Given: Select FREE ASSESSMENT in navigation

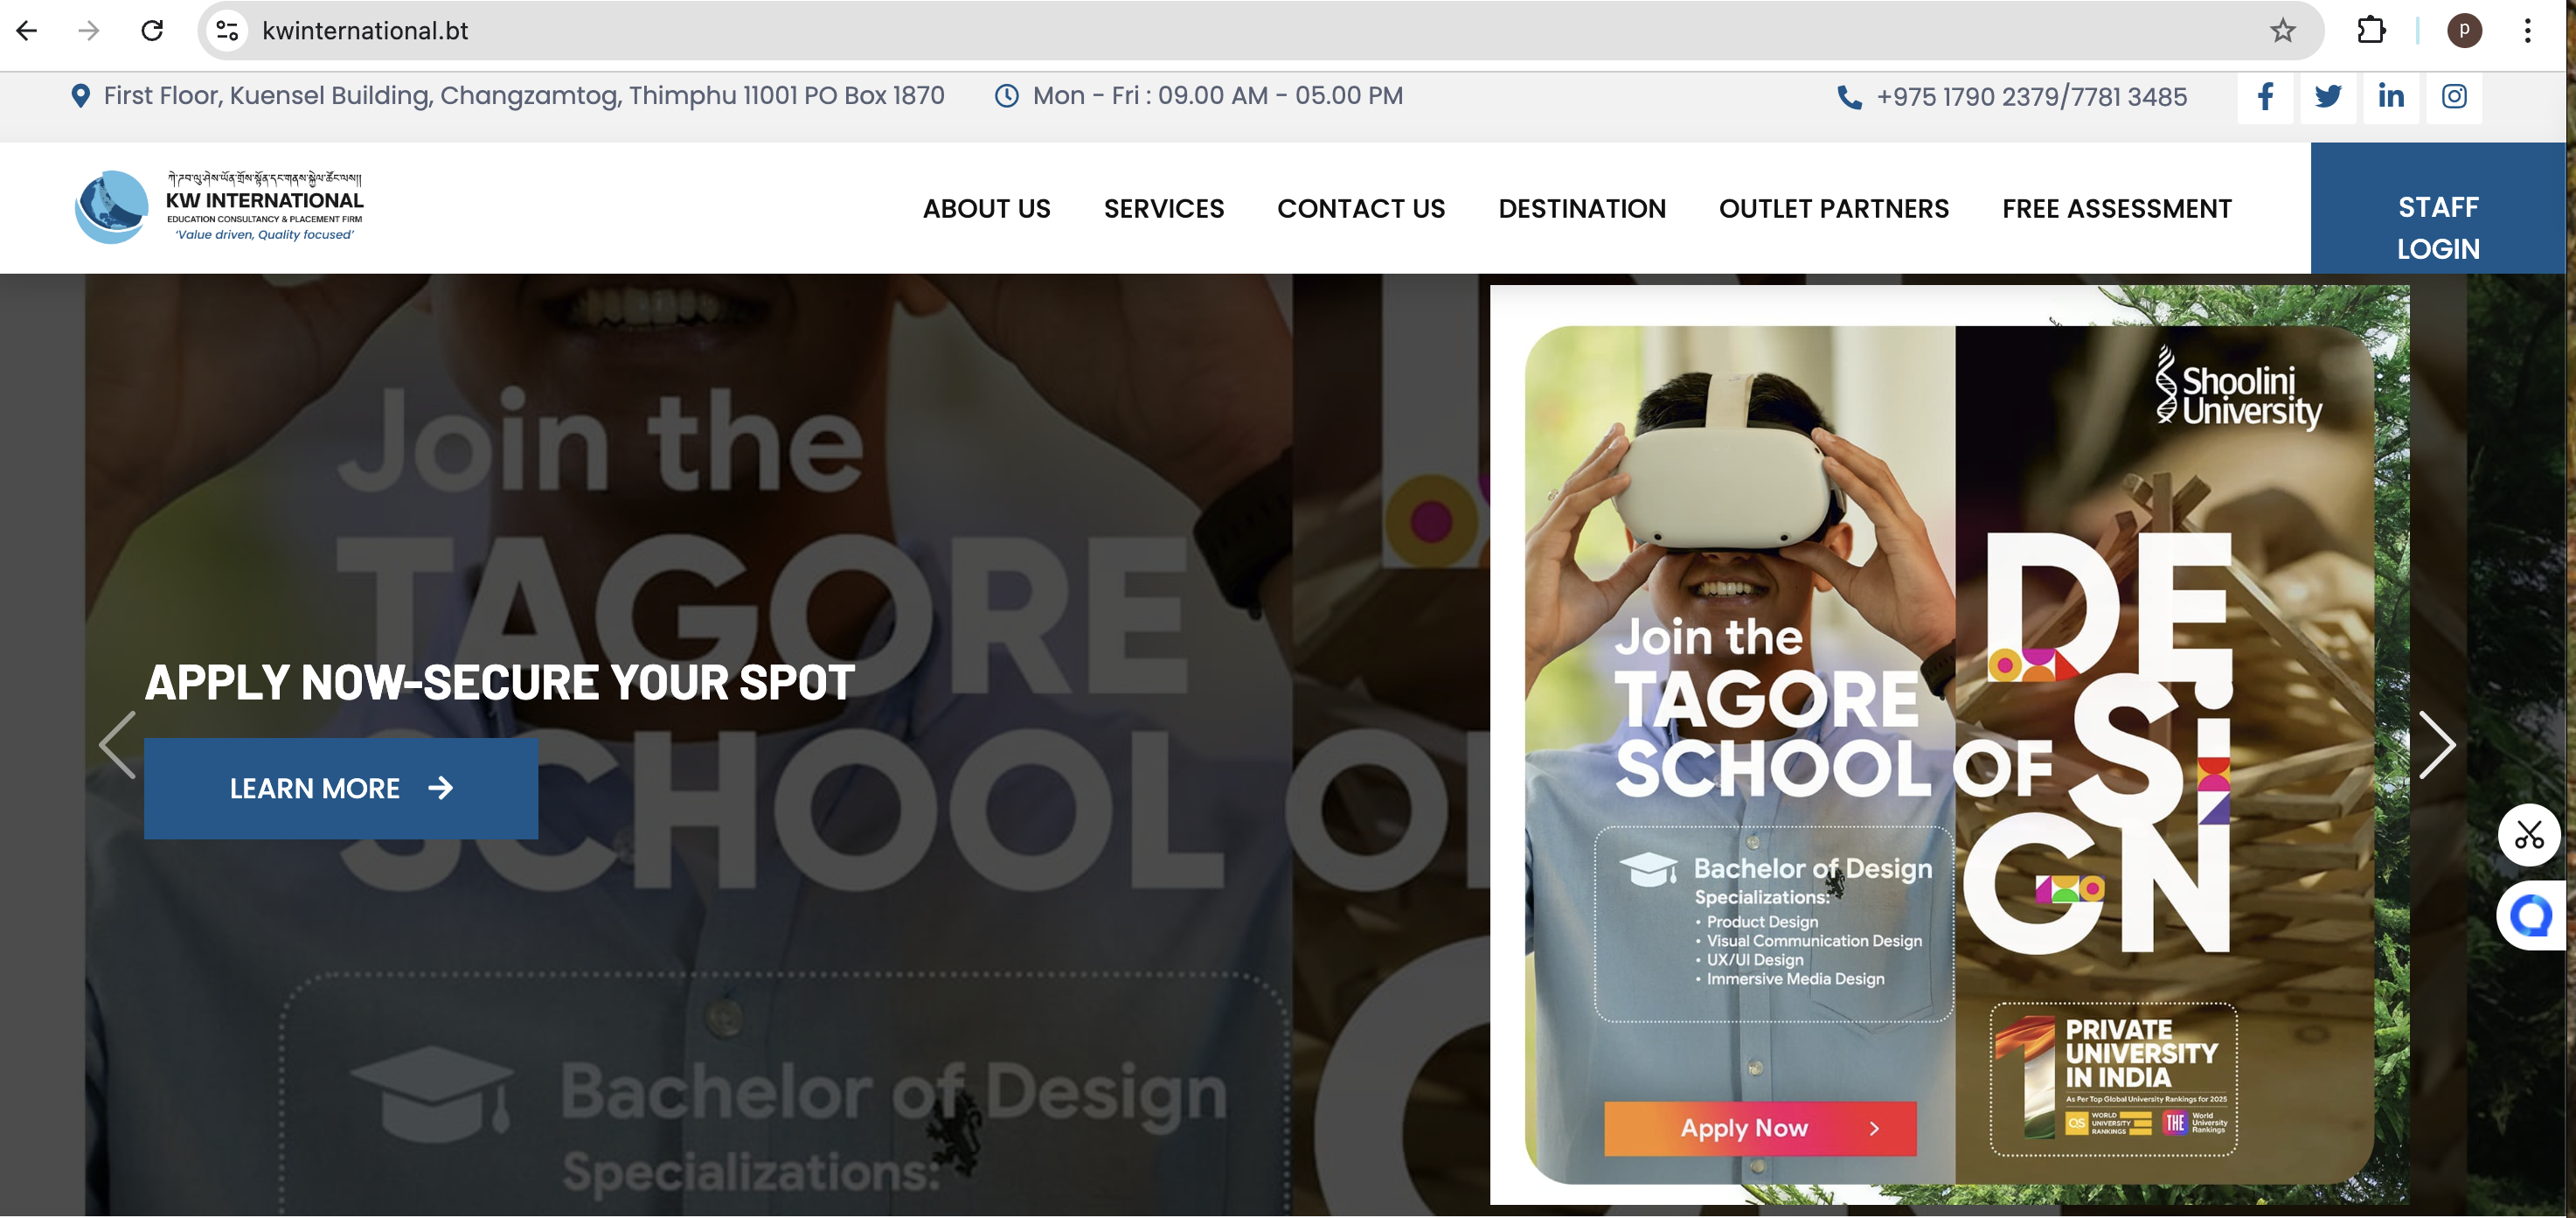Looking at the screenshot, I should pos(2117,209).
